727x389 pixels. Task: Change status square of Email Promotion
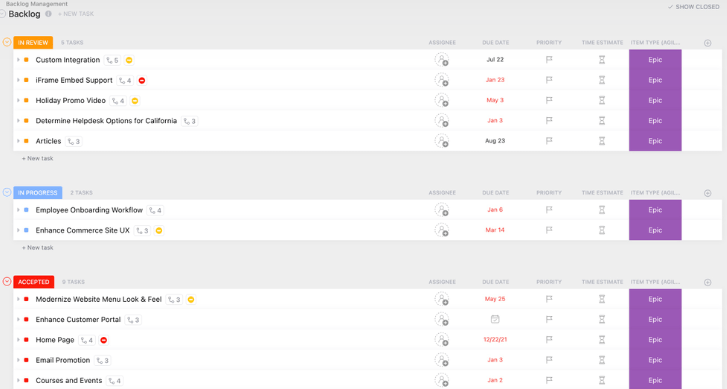[26, 360]
